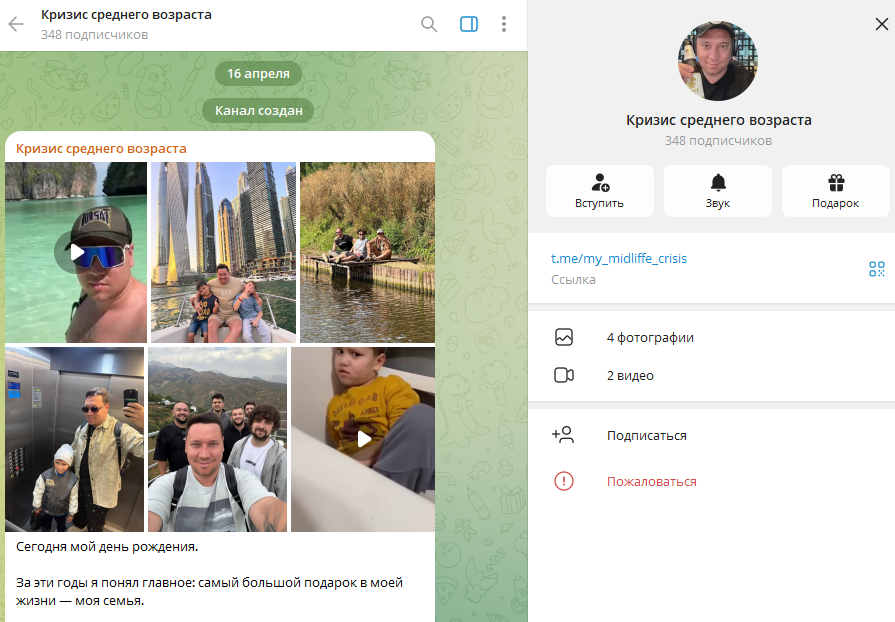Open the channel profile avatar photo

point(717,61)
